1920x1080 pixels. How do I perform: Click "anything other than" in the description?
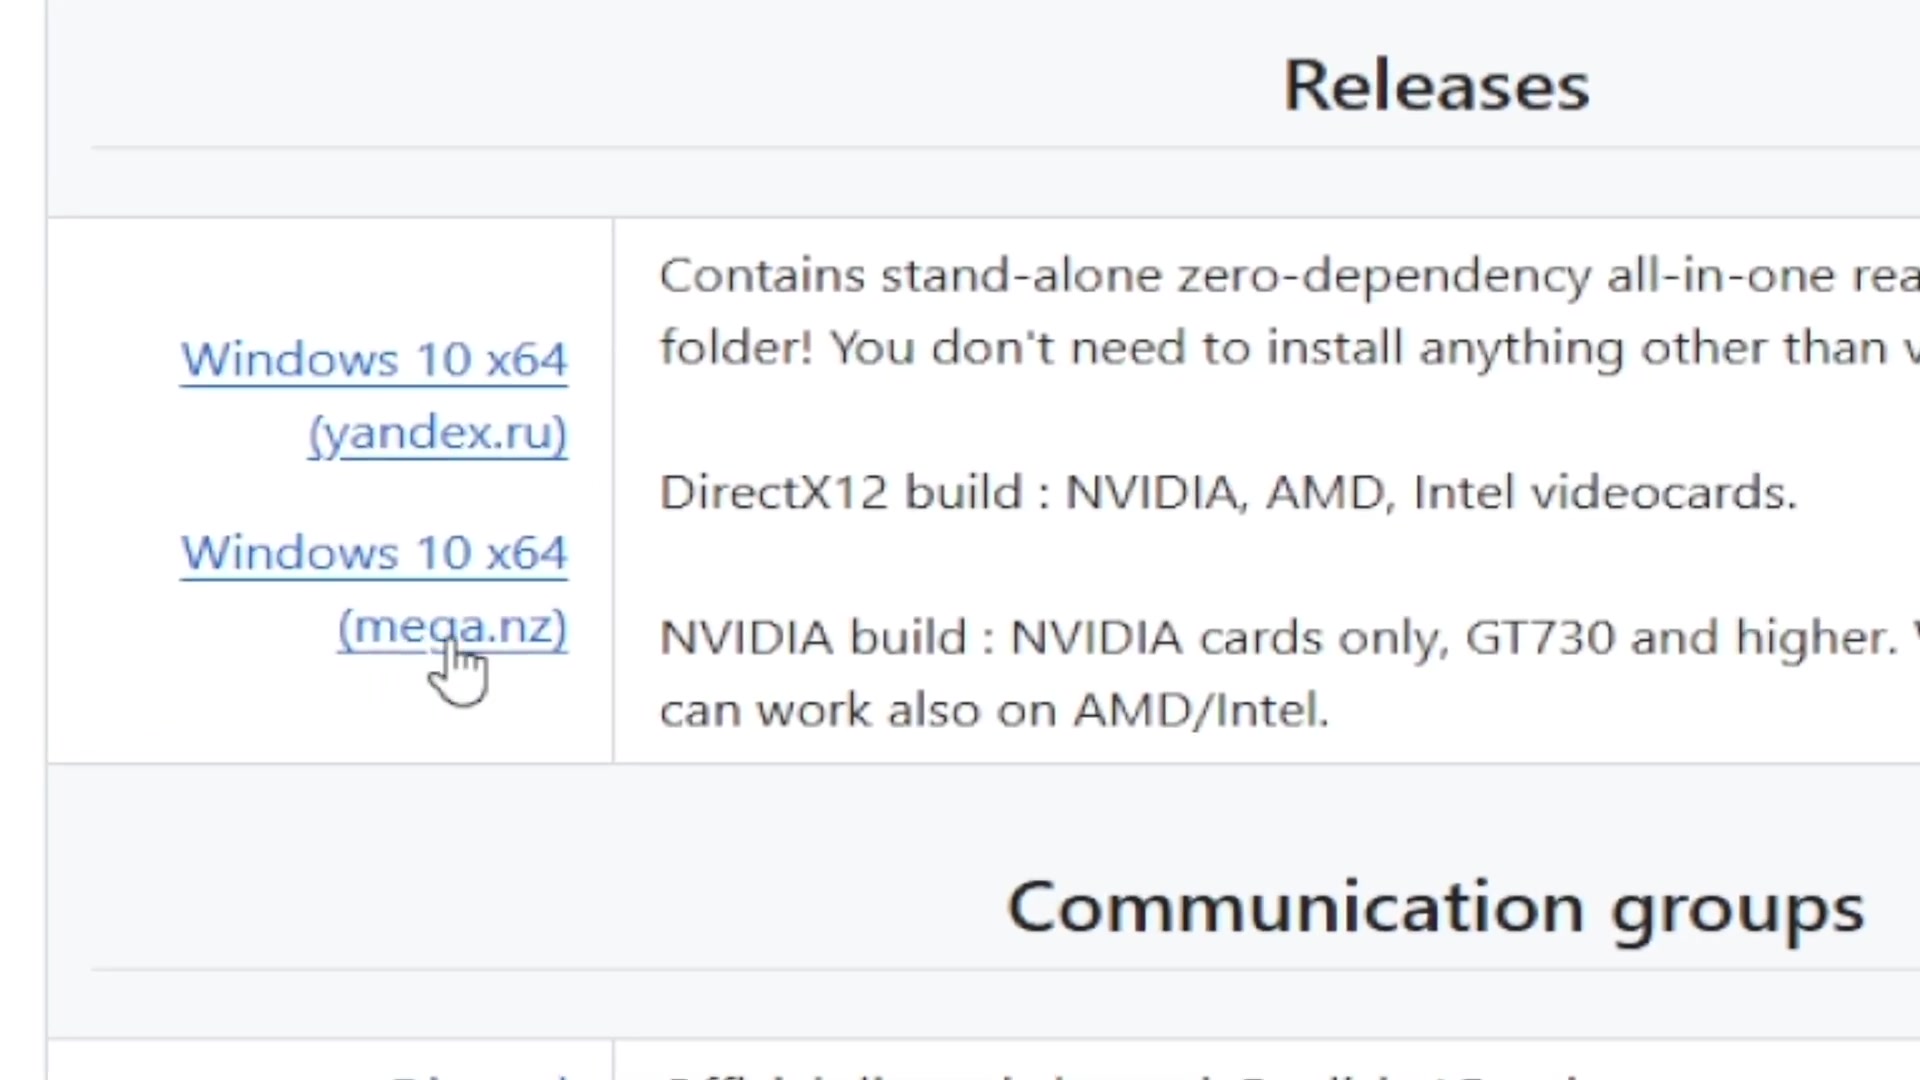[1652, 349]
